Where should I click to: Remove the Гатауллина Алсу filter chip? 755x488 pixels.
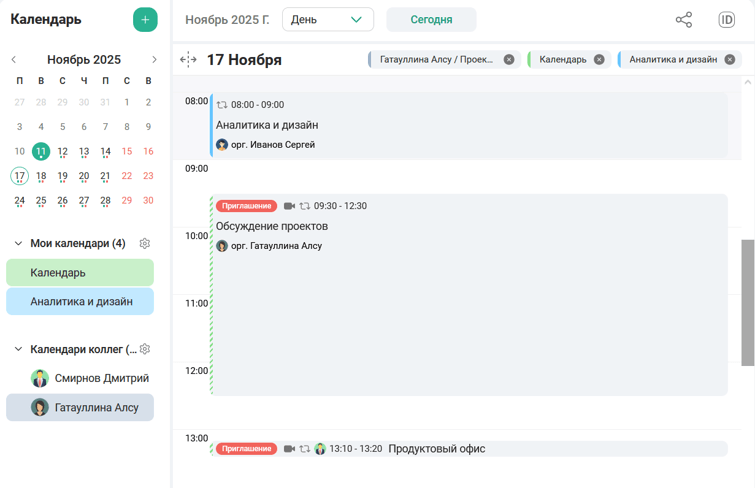509,60
